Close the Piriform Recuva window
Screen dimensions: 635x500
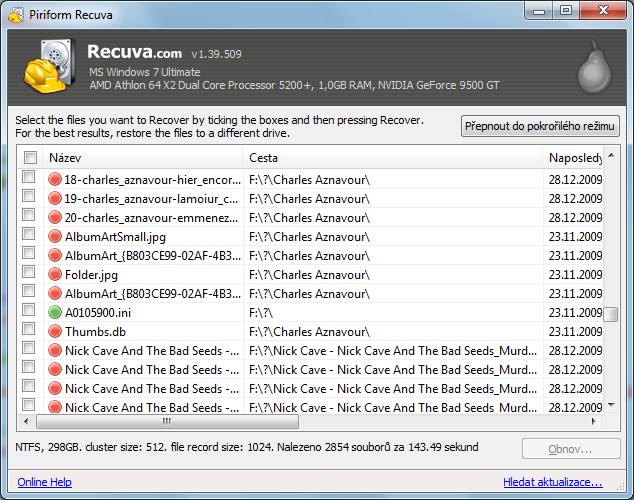pos(603,11)
